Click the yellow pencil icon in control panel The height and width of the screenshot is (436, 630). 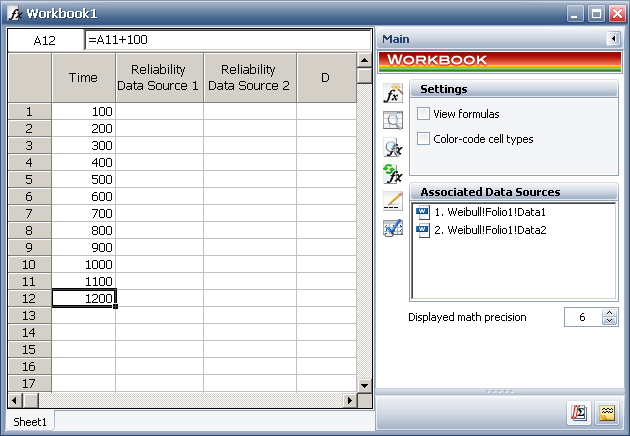(393, 201)
